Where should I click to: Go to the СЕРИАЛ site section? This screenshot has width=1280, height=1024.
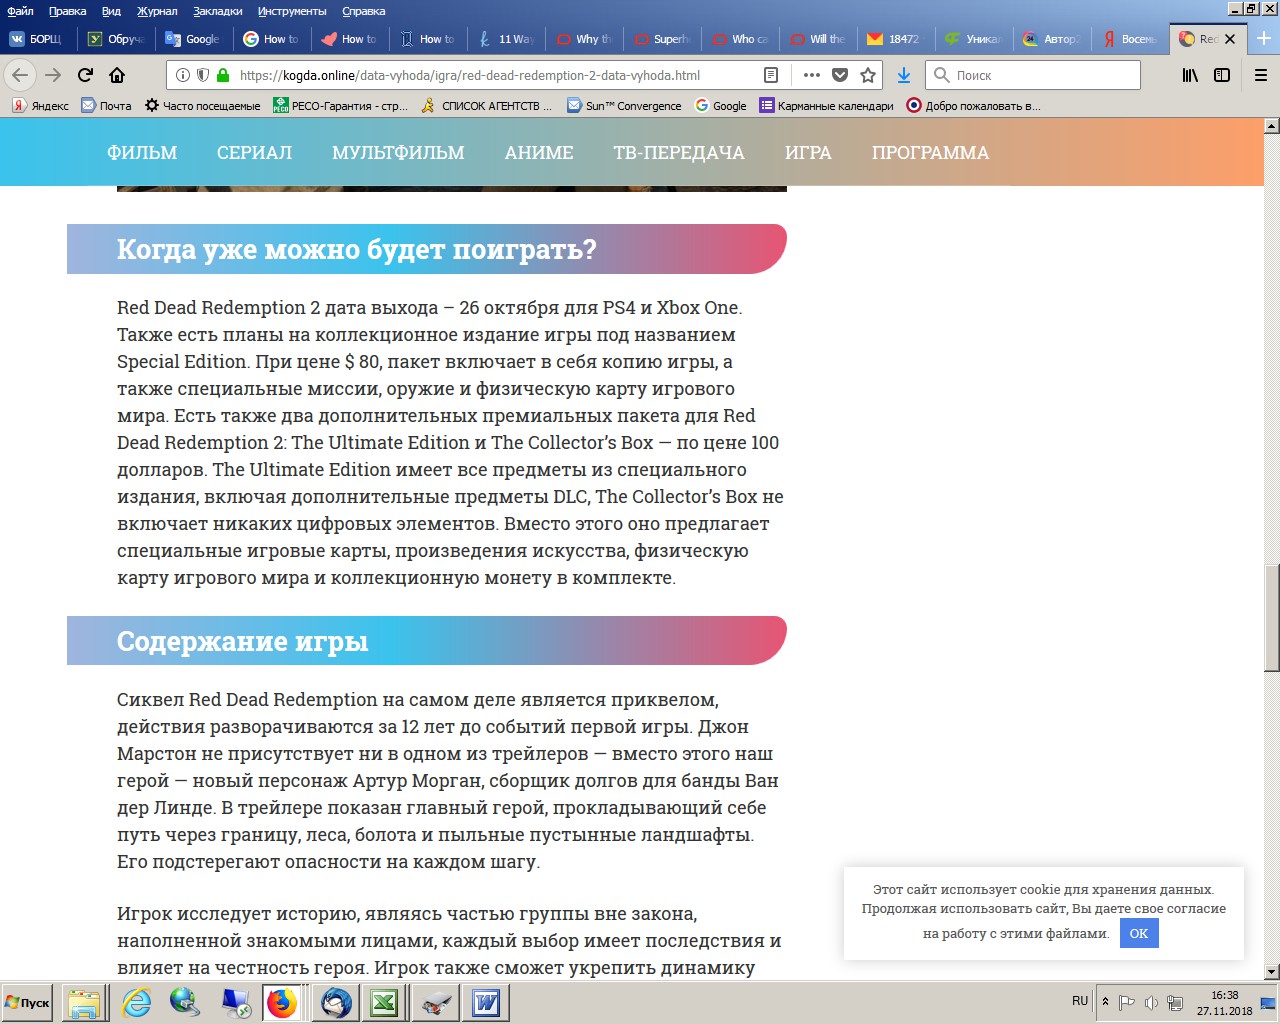pos(255,152)
